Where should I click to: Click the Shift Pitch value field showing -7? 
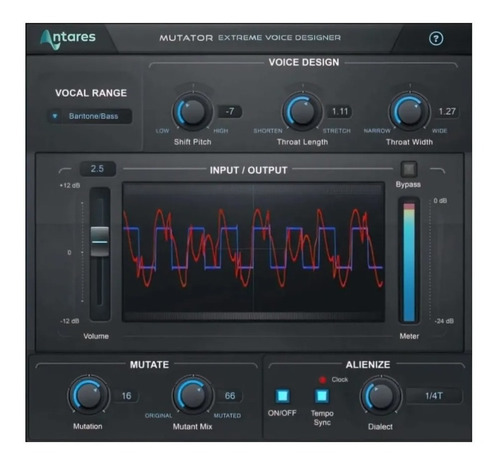click(230, 111)
